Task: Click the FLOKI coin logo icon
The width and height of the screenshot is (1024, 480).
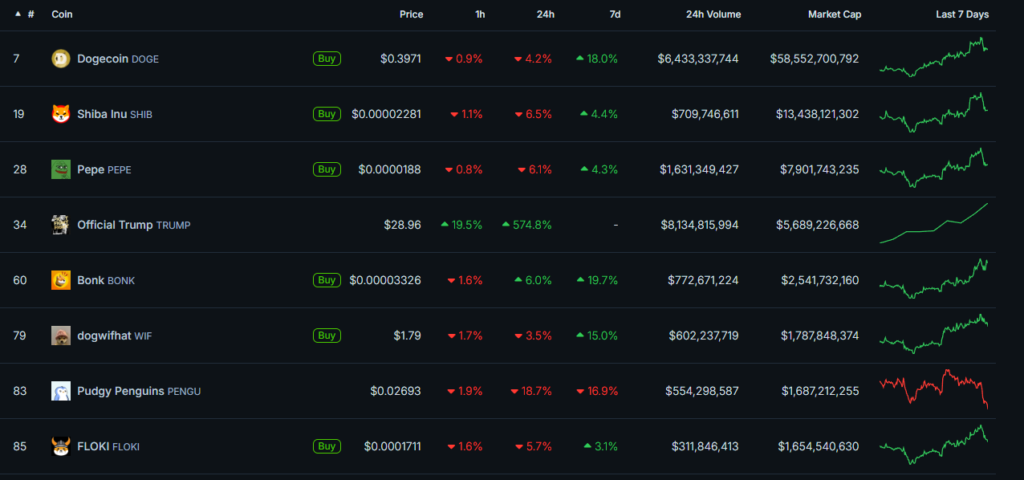Action: point(60,446)
